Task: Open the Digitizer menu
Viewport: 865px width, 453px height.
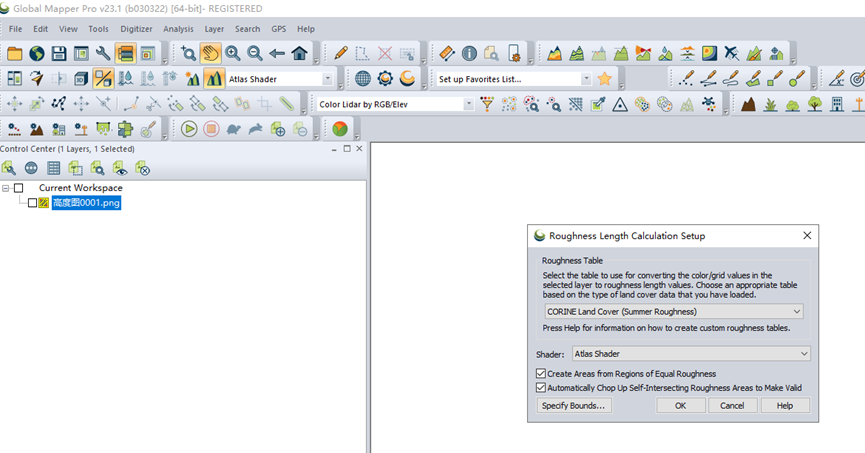Action: (x=136, y=29)
